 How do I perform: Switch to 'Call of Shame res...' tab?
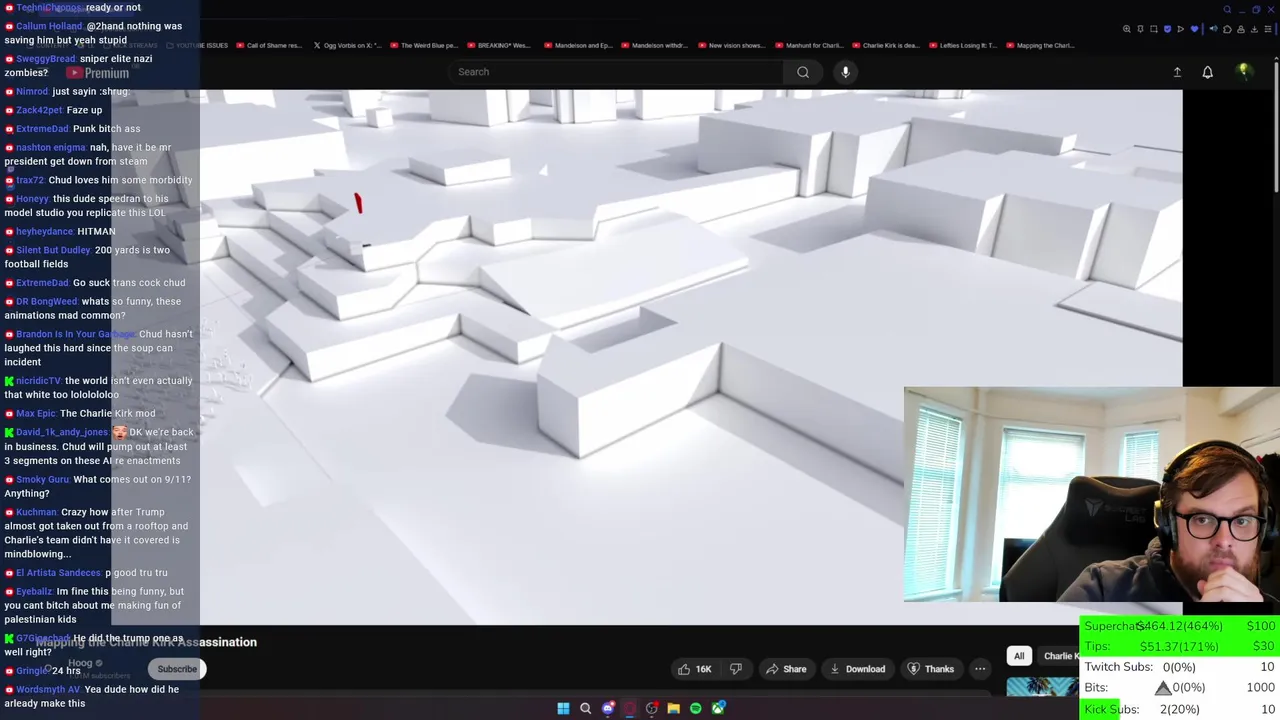[x=268, y=45]
